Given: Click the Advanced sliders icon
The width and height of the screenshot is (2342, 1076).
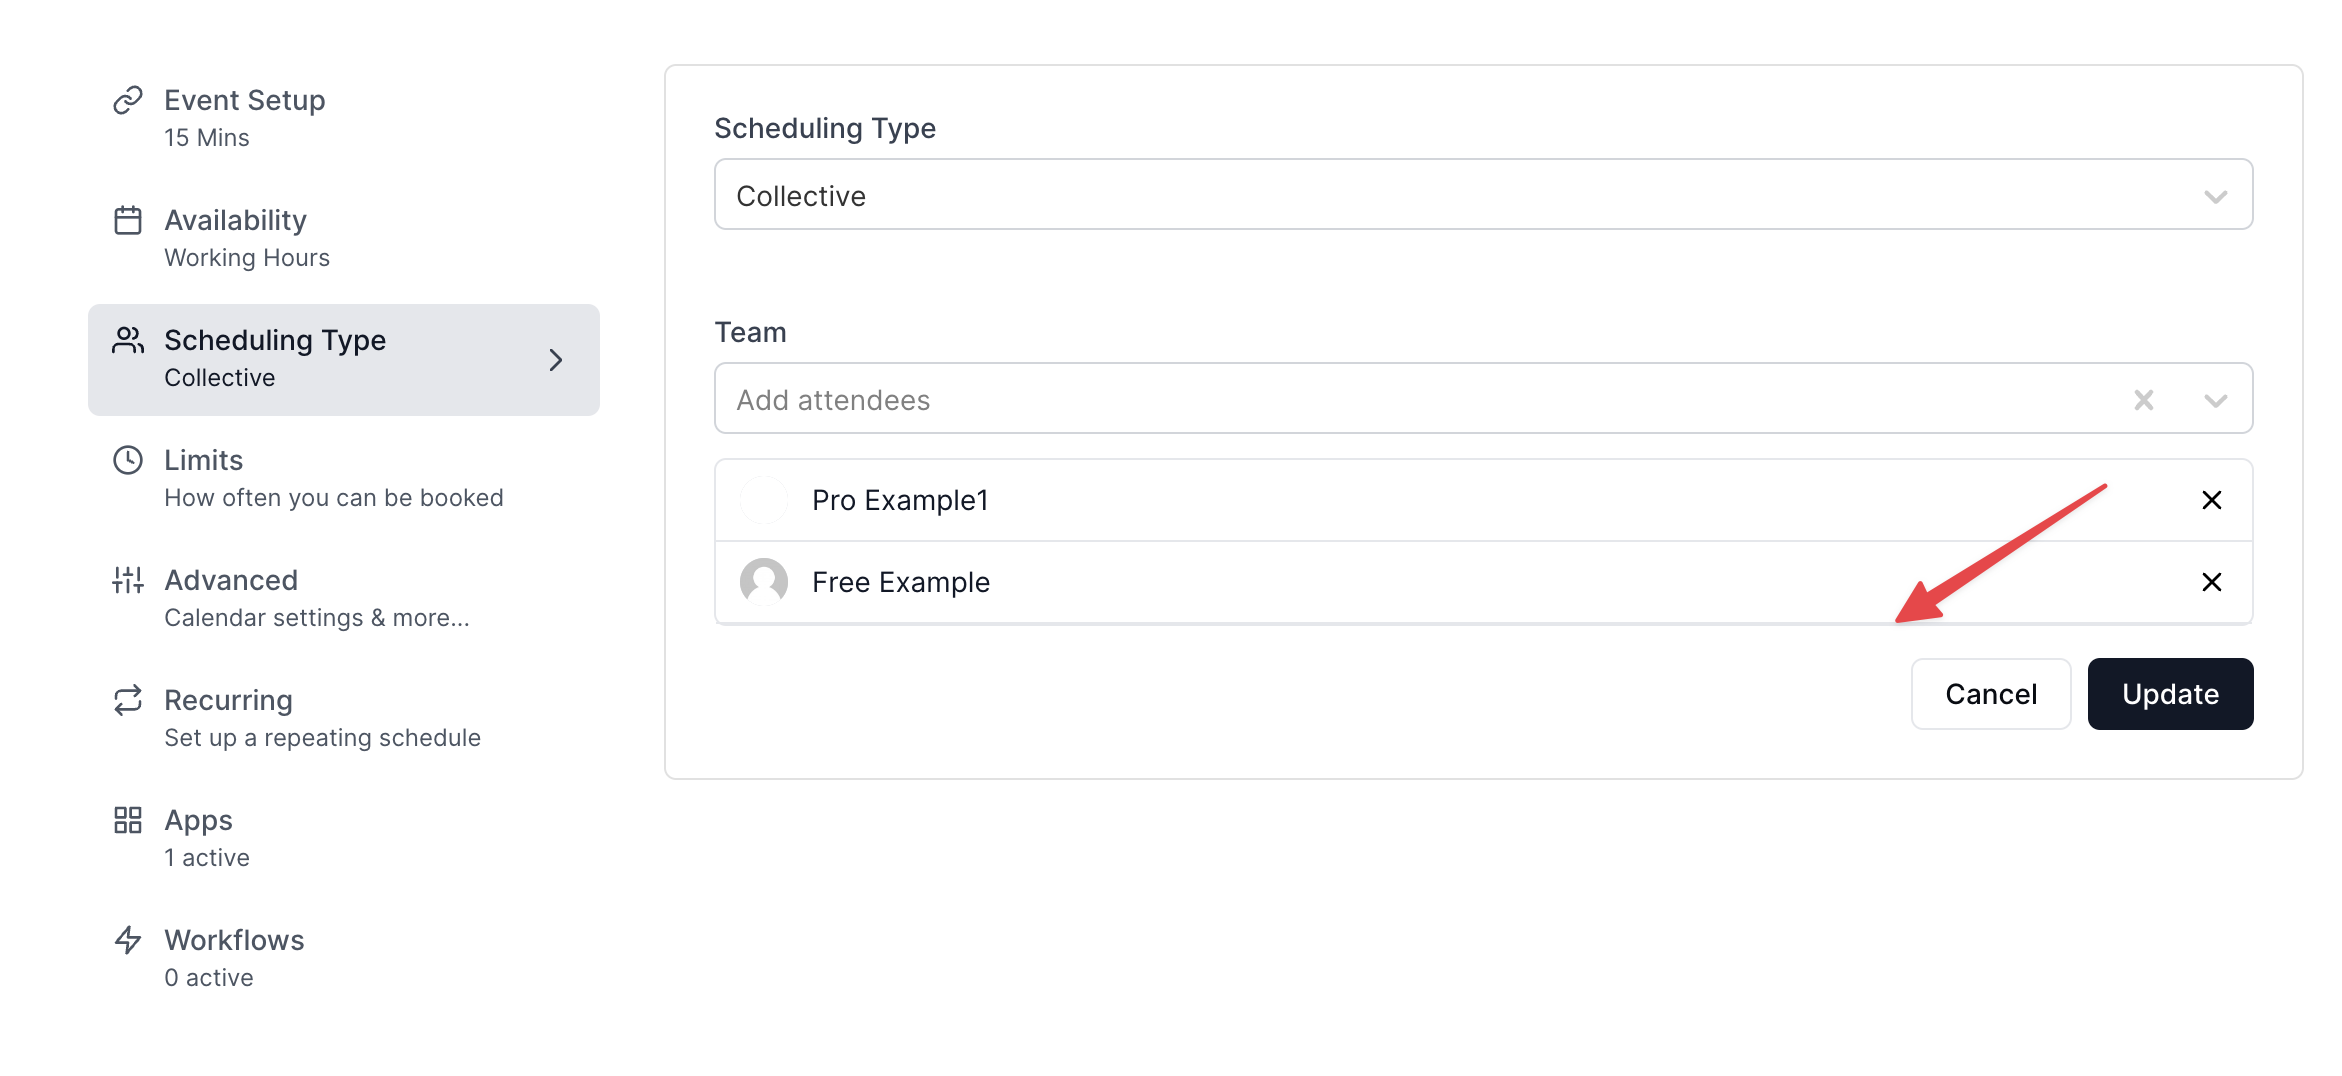Looking at the screenshot, I should click(127, 579).
